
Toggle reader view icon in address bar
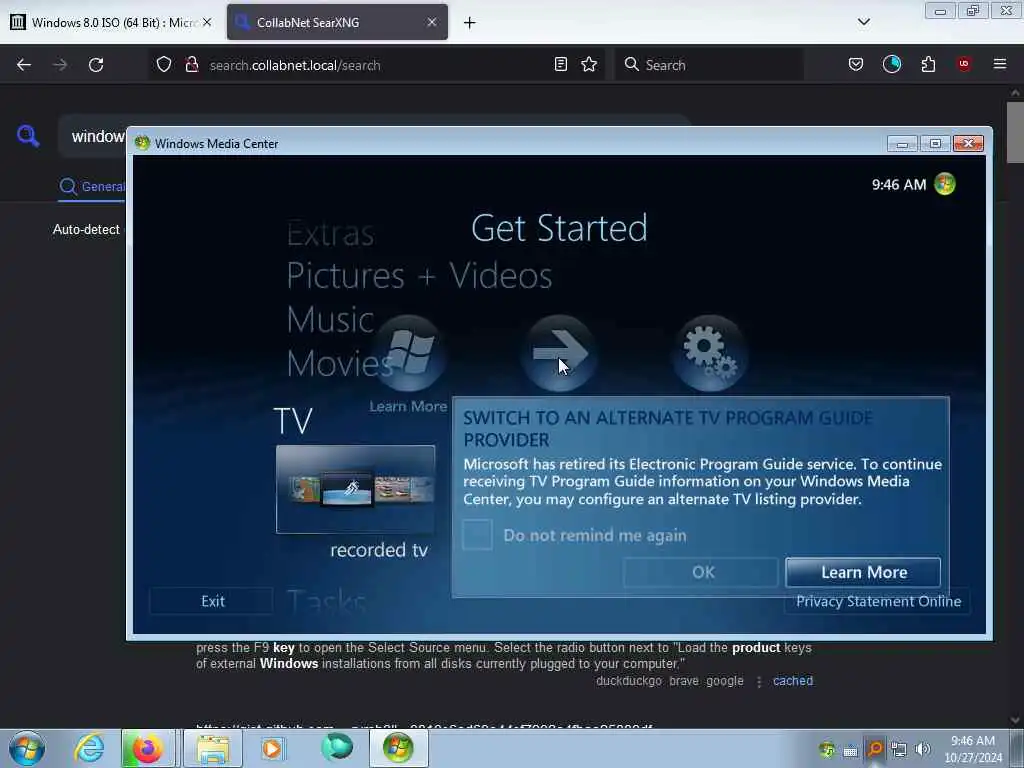[x=560, y=65]
